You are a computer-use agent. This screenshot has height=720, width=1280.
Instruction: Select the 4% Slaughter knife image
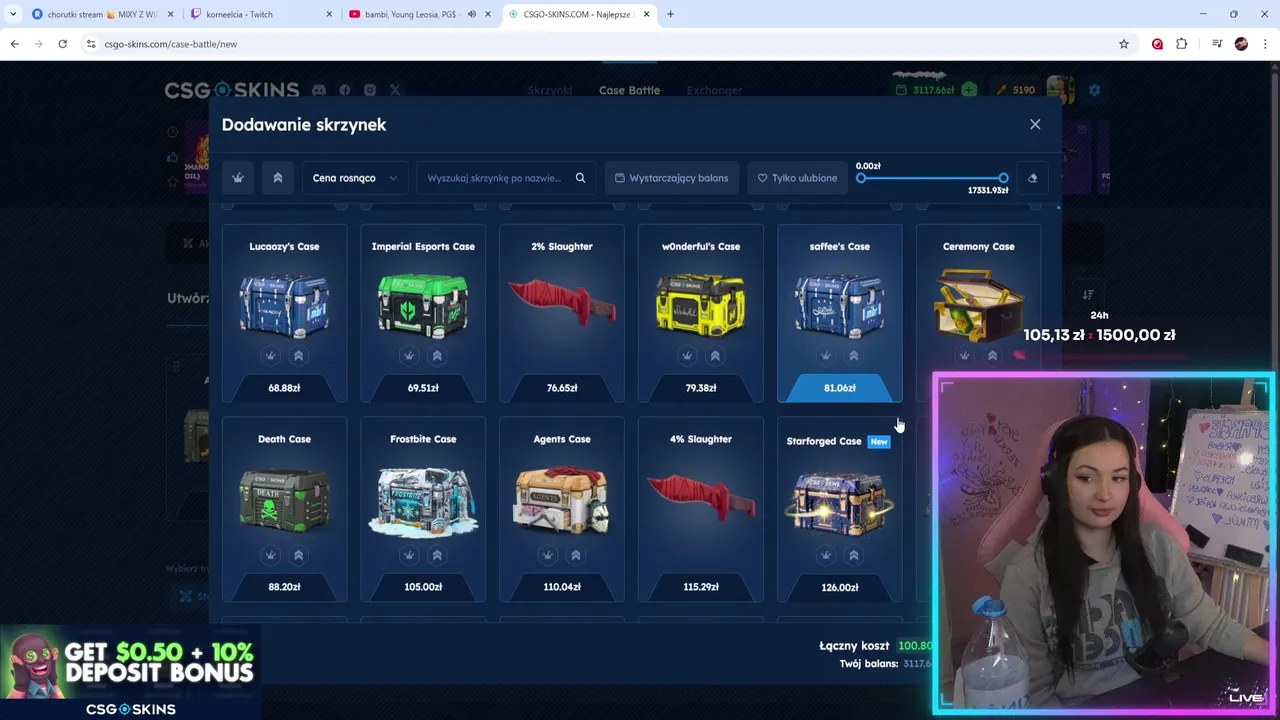[x=701, y=497]
